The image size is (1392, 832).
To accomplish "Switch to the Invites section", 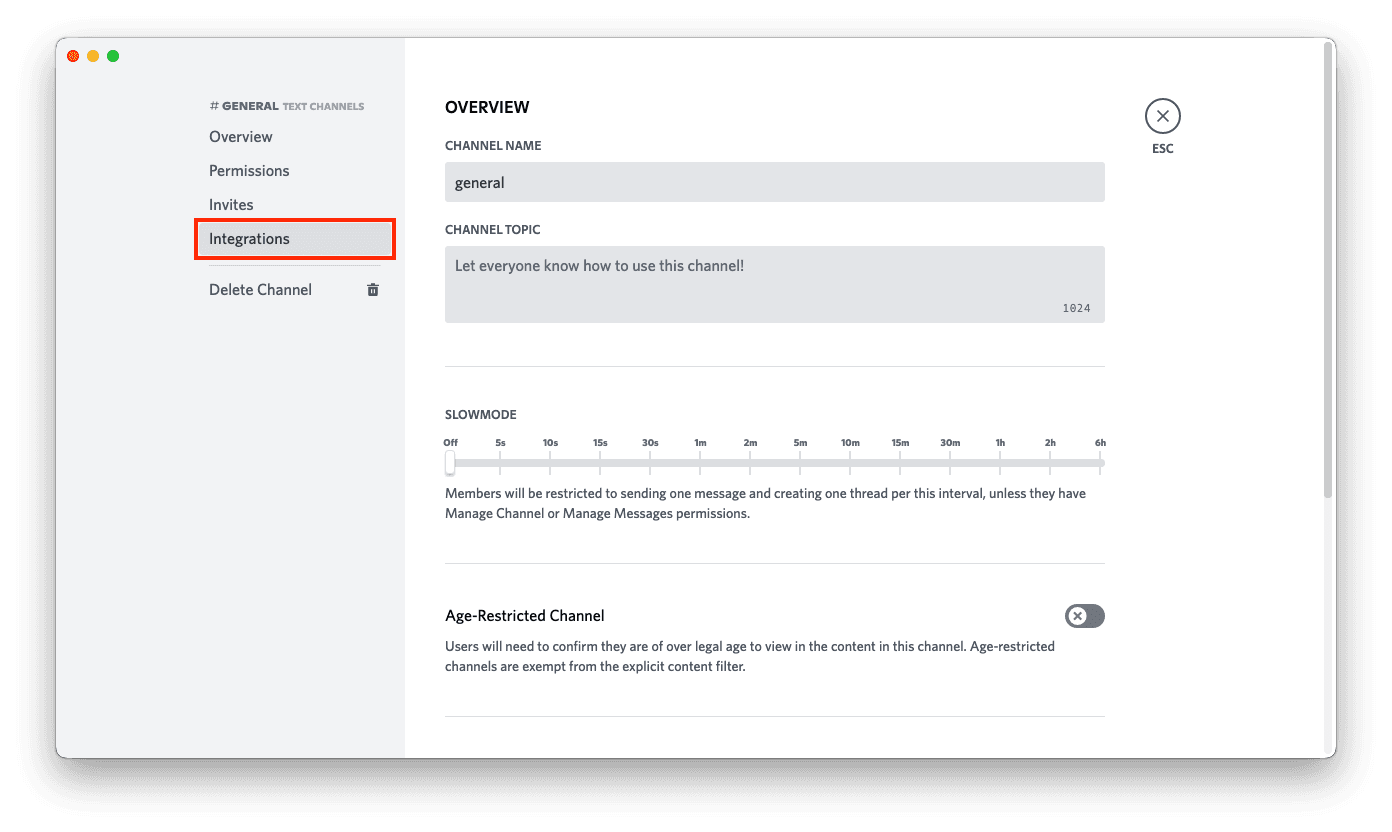I will (231, 204).
